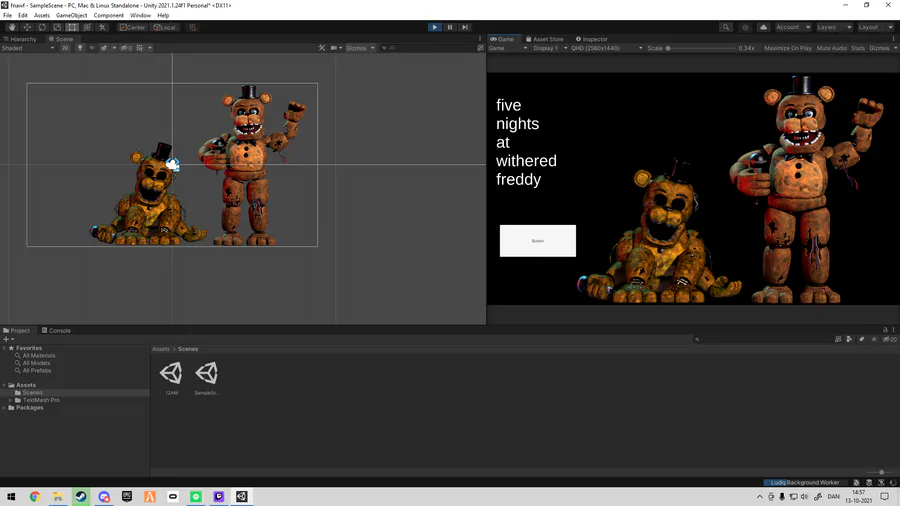Select All Prefabs in Favorites
Screen dimensions: 900x506
[x=37, y=371]
